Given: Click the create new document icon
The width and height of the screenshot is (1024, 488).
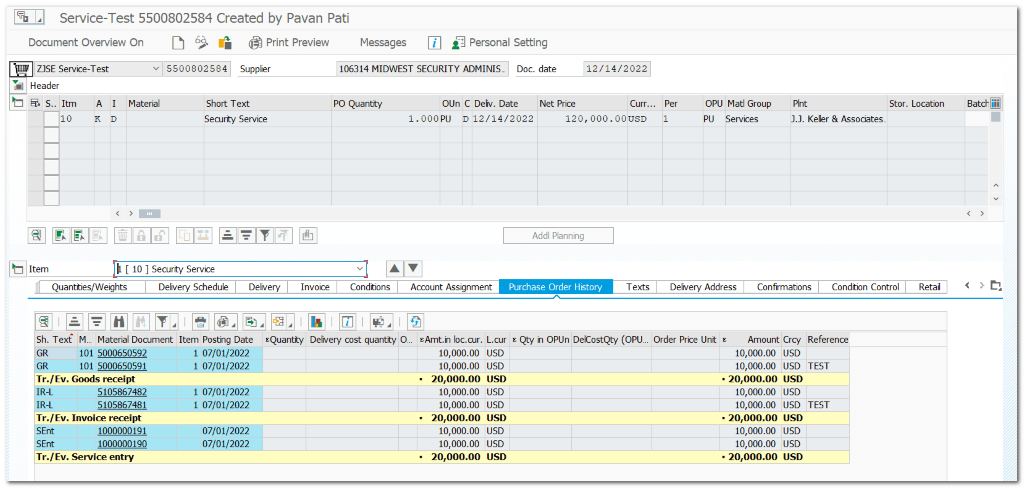Looking at the screenshot, I should click(x=178, y=43).
